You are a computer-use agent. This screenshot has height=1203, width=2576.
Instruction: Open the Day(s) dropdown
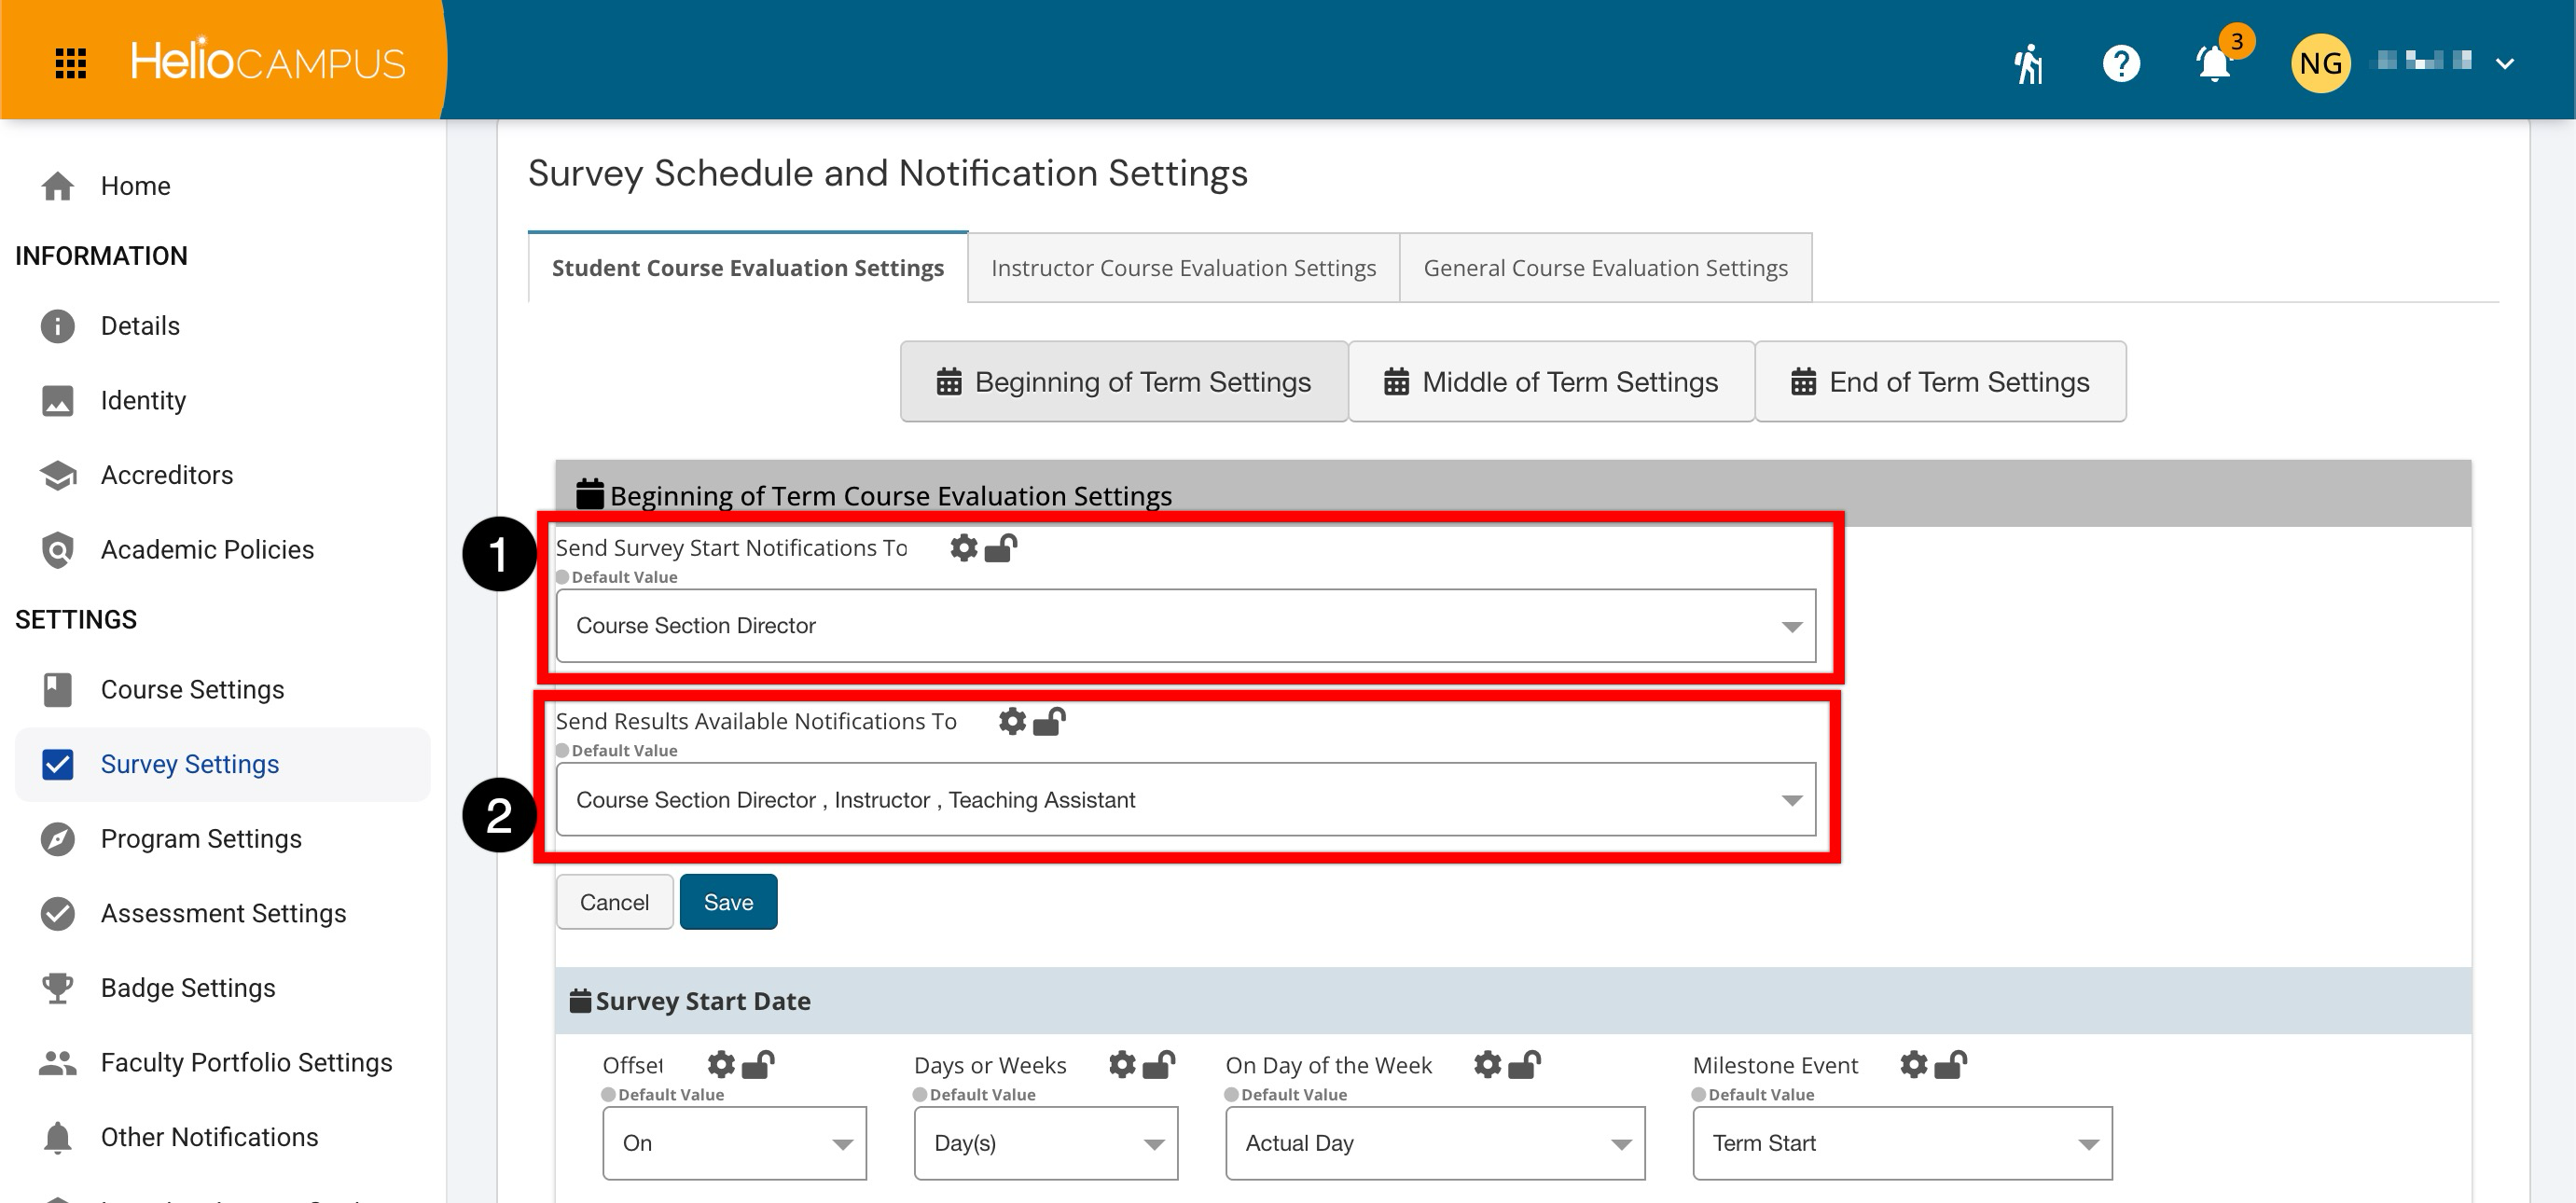click(x=1046, y=1143)
